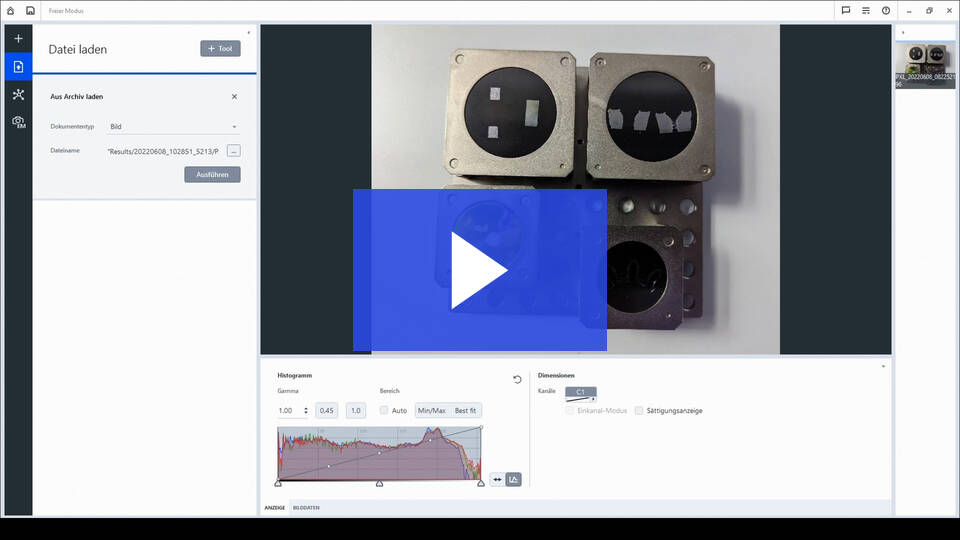The height and width of the screenshot is (540, 960).
Task: Click the middle histogram slider handle
Action: (379, 484)
